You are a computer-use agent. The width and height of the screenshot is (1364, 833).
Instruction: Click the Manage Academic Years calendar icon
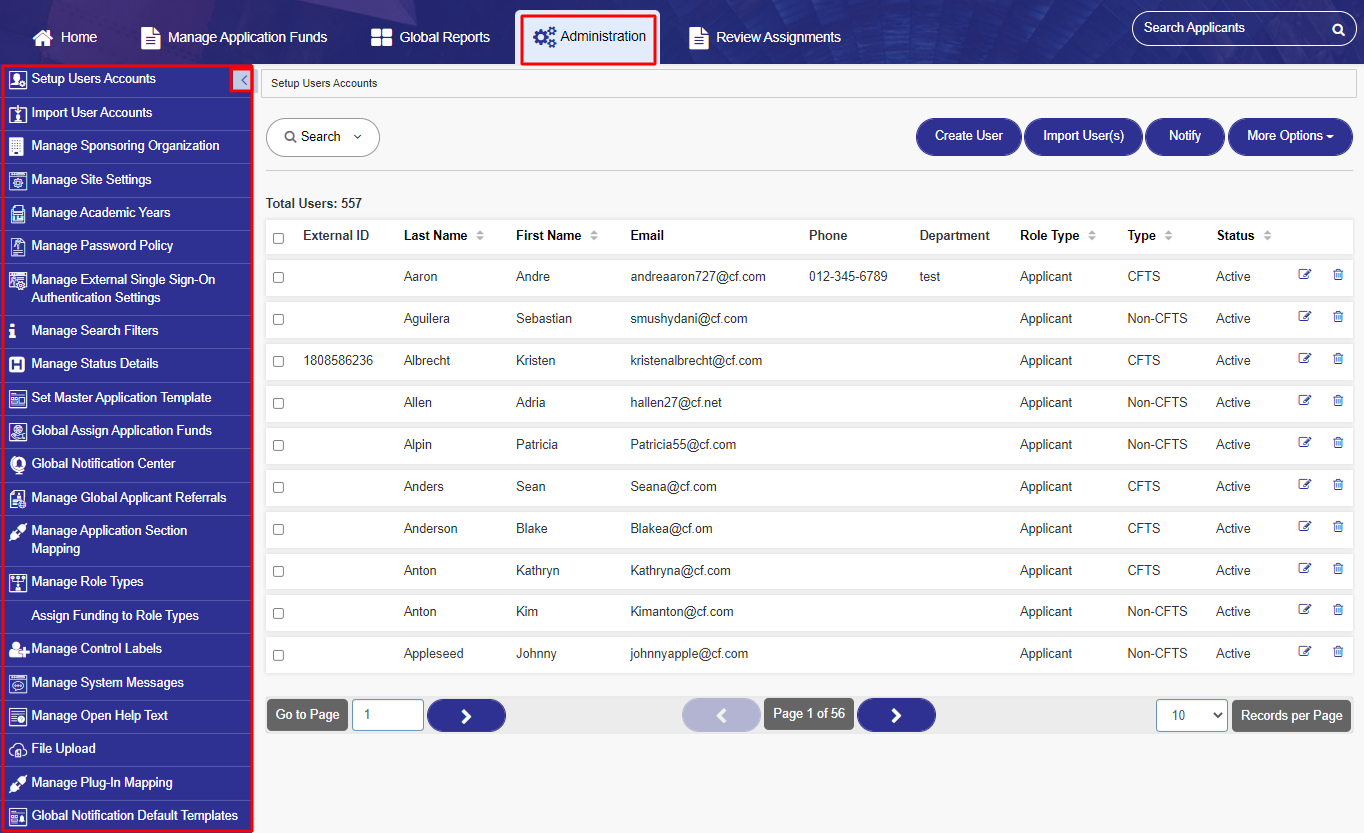coord(17,213)
